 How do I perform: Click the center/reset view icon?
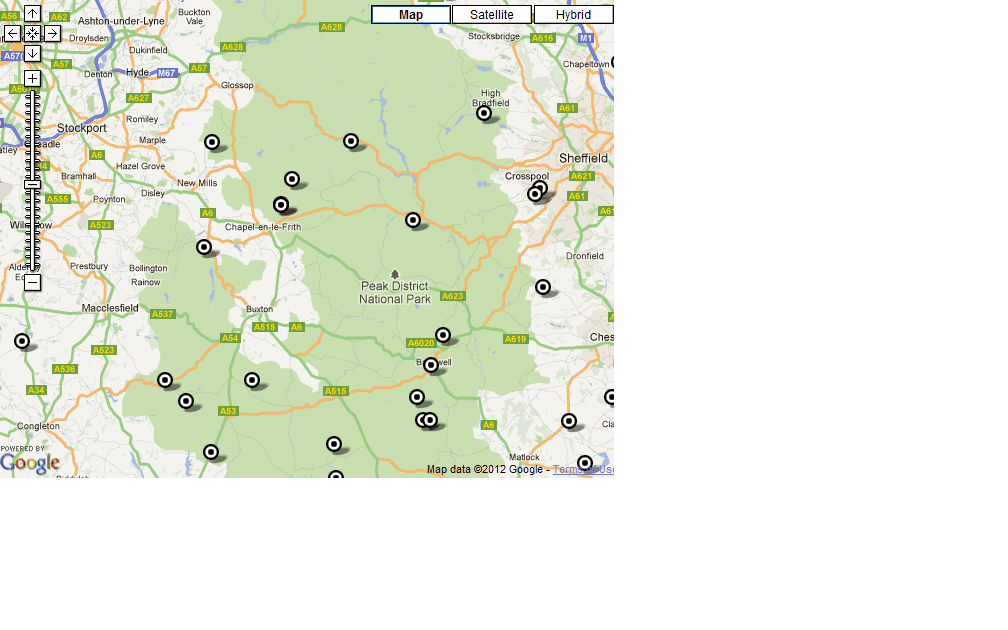[x=32, y=33]
